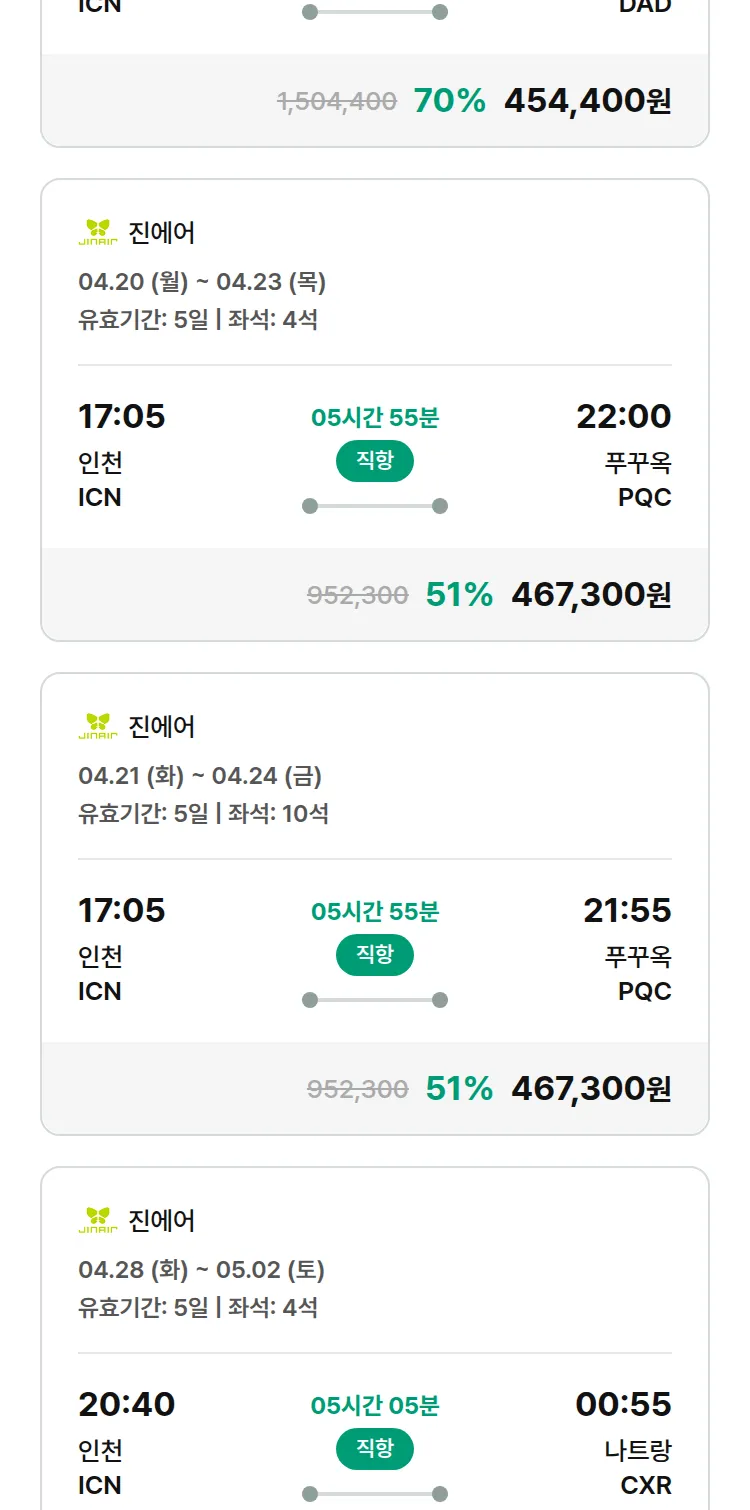The image size is (750, 1510).
Task: Click the 51% discount on the 04.20 flight
Action: pyautogui.click(x=459, y=595)
